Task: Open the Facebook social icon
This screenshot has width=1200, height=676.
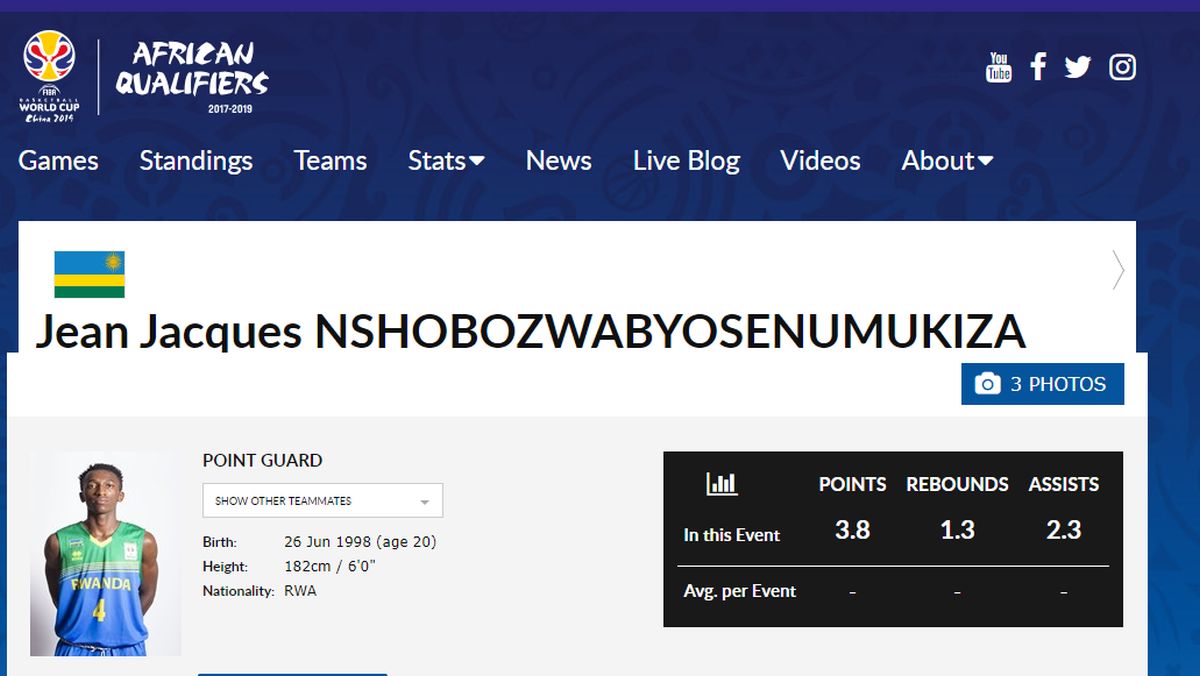Action: click(x=1038, y=67)
